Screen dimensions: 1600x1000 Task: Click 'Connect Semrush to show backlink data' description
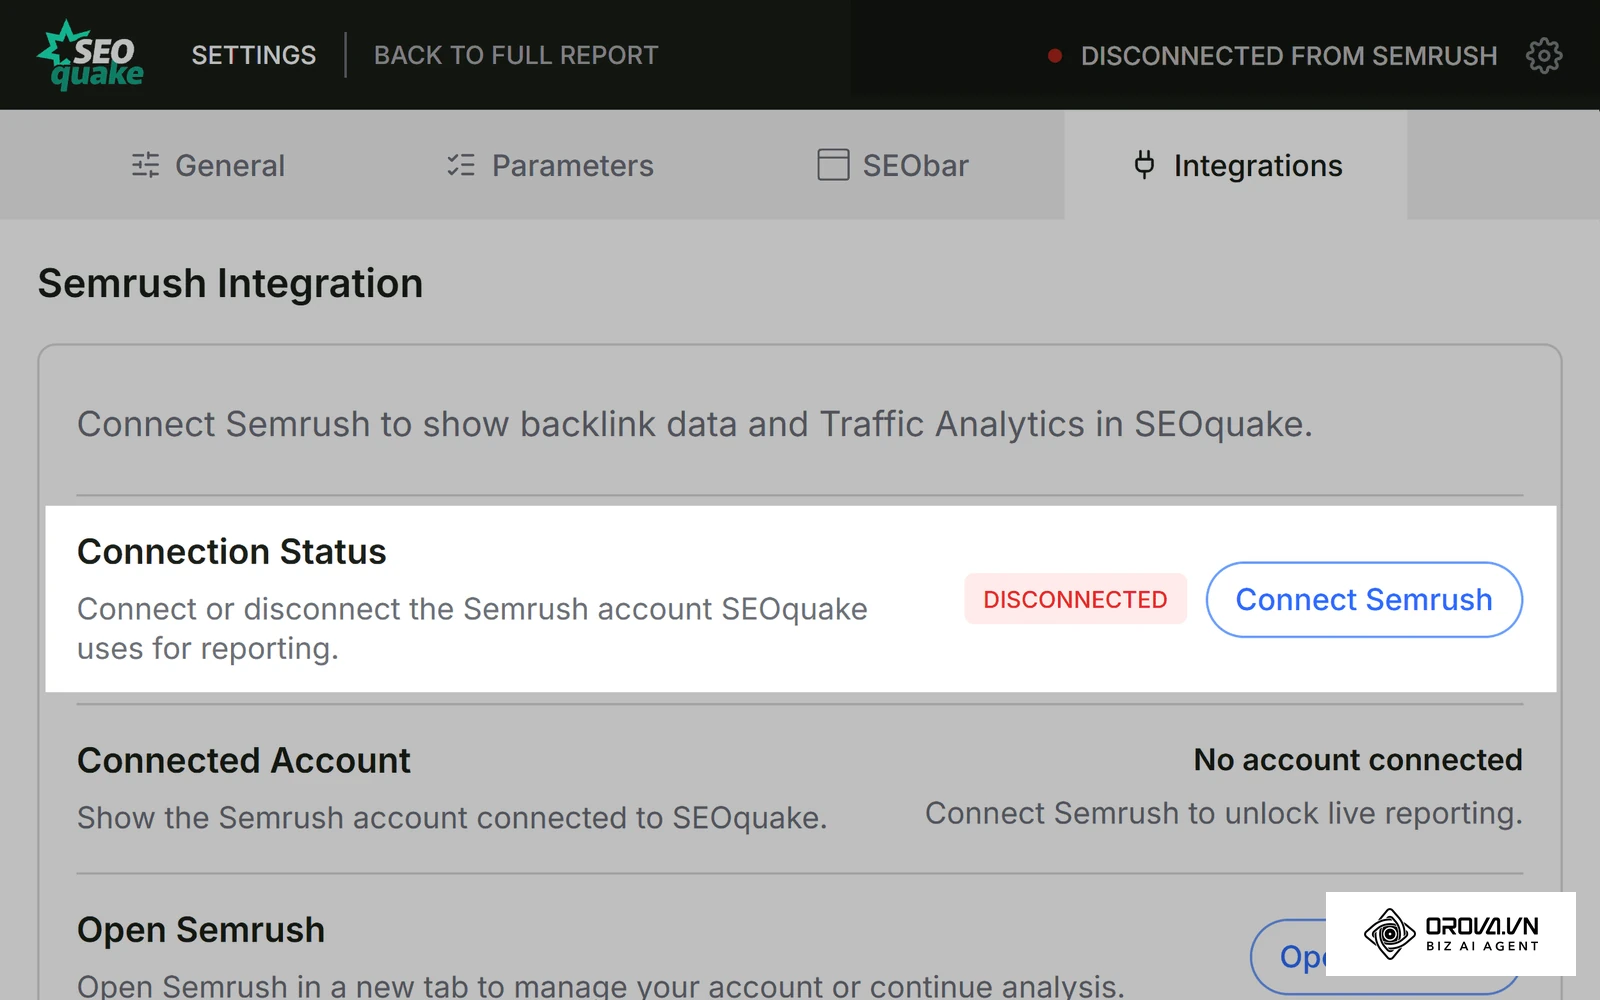pos(695,425)
